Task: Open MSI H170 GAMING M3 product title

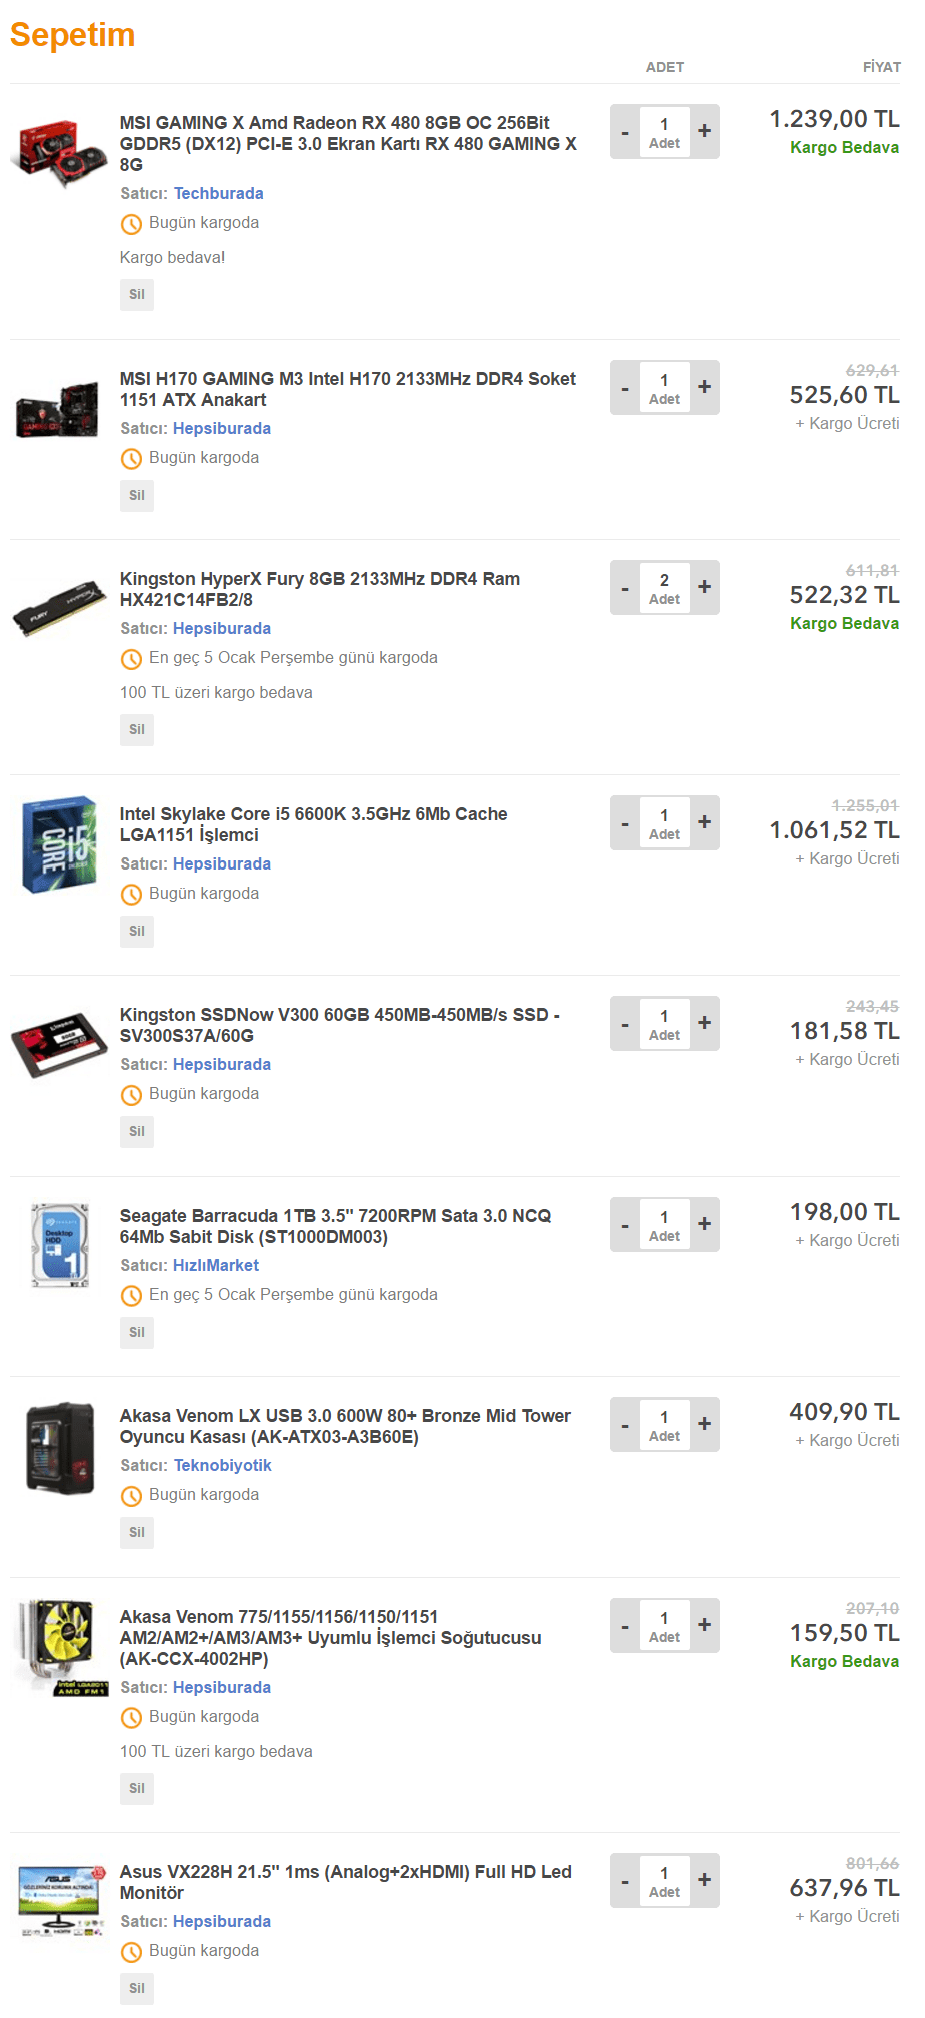Action: coord(347,389)
